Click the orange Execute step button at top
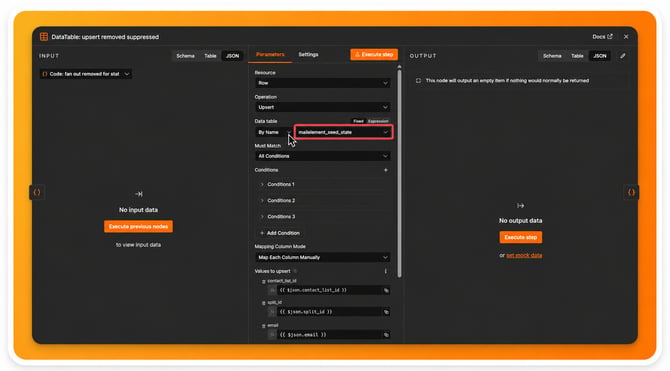The height and width of the screenshot is (371, 670). coord(374,55)
